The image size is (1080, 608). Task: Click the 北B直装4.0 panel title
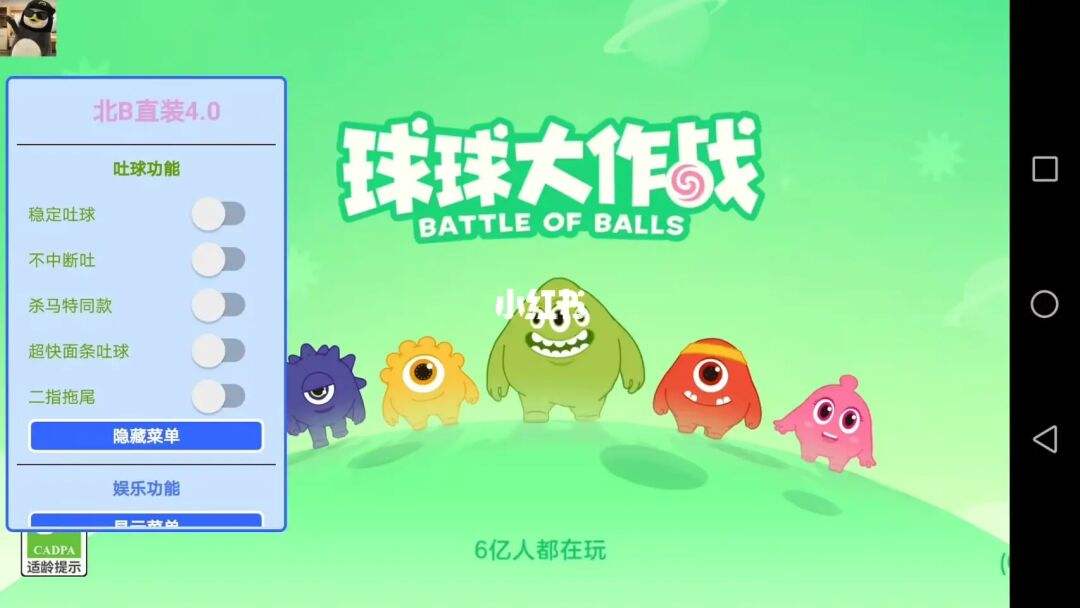pos(156,112)
